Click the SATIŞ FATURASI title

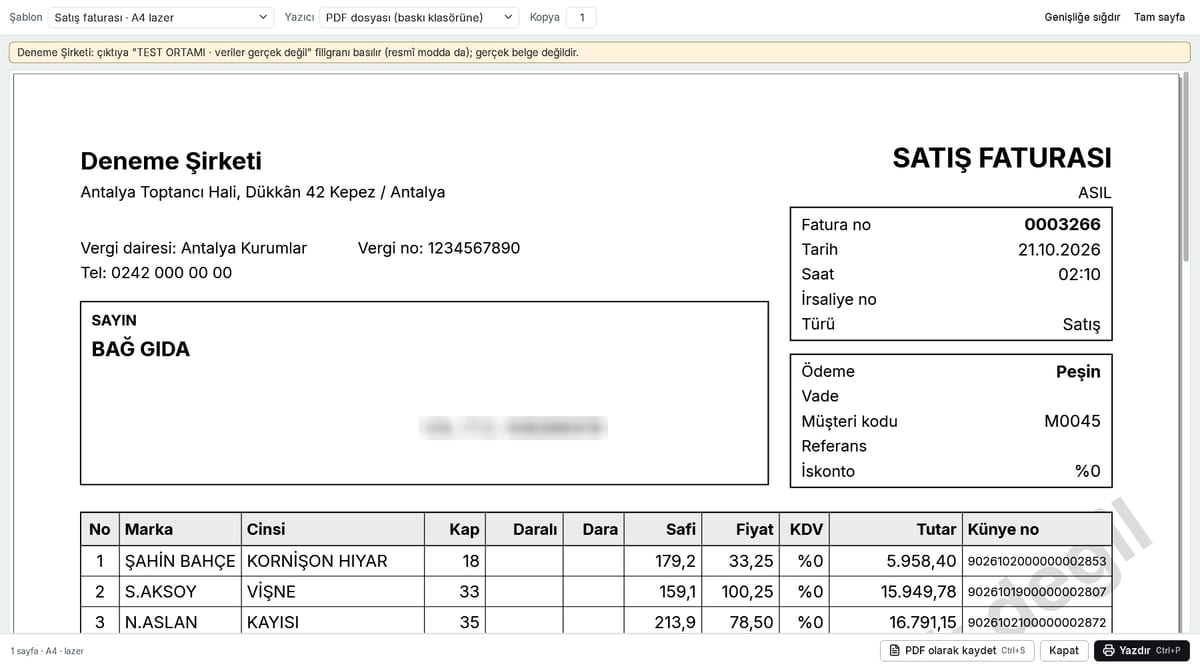tap(1002, 158)
